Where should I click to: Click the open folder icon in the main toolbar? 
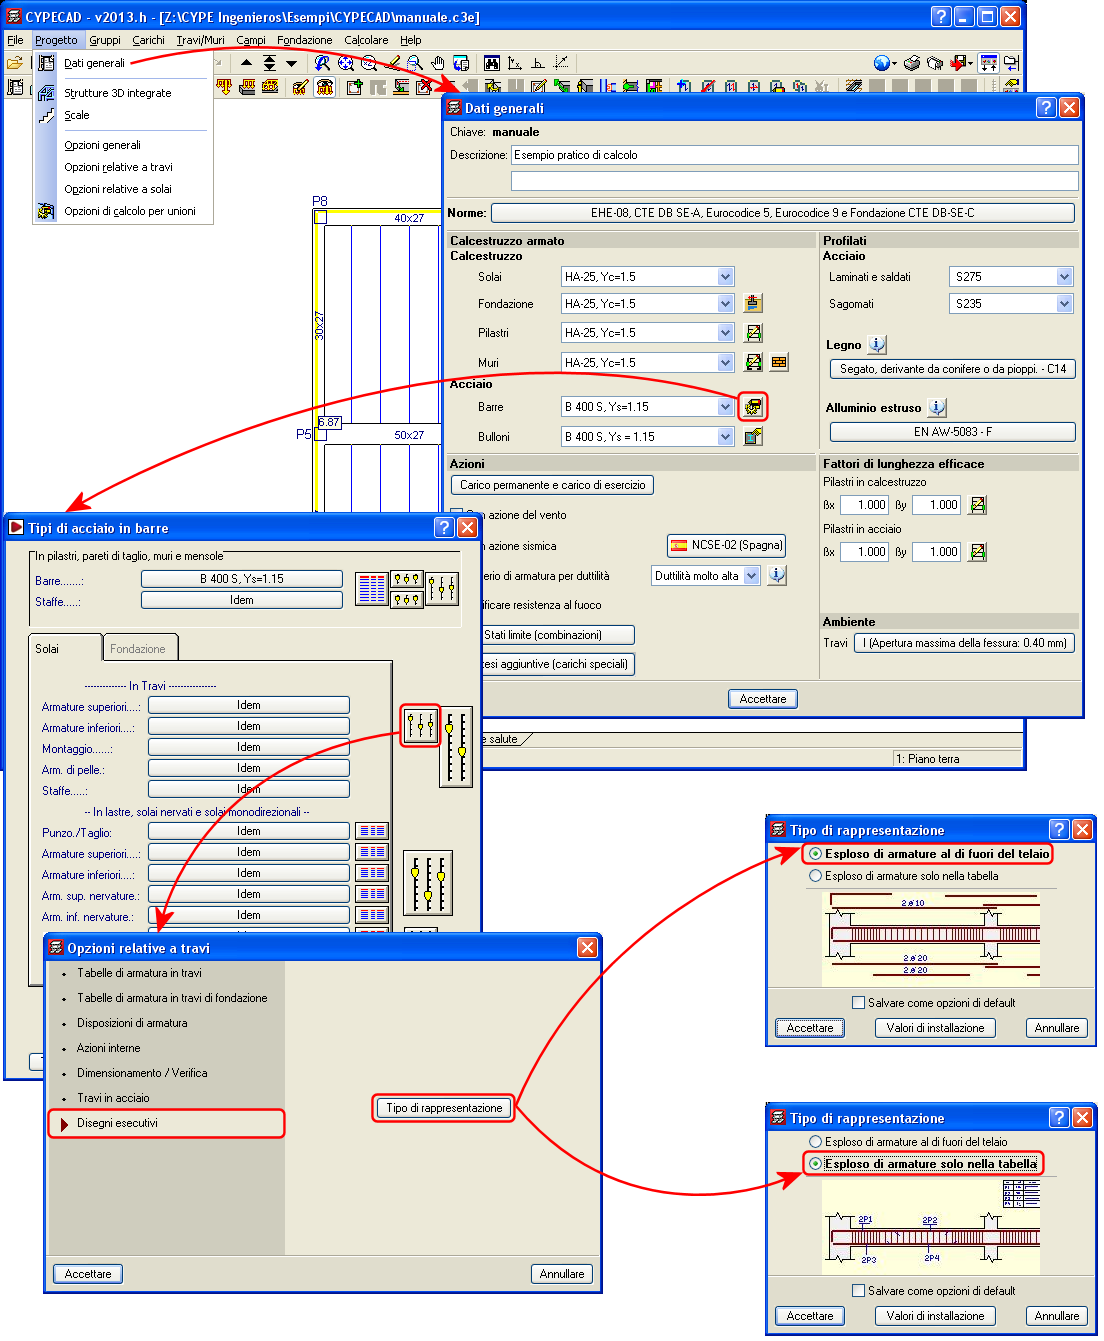point(14,63)
